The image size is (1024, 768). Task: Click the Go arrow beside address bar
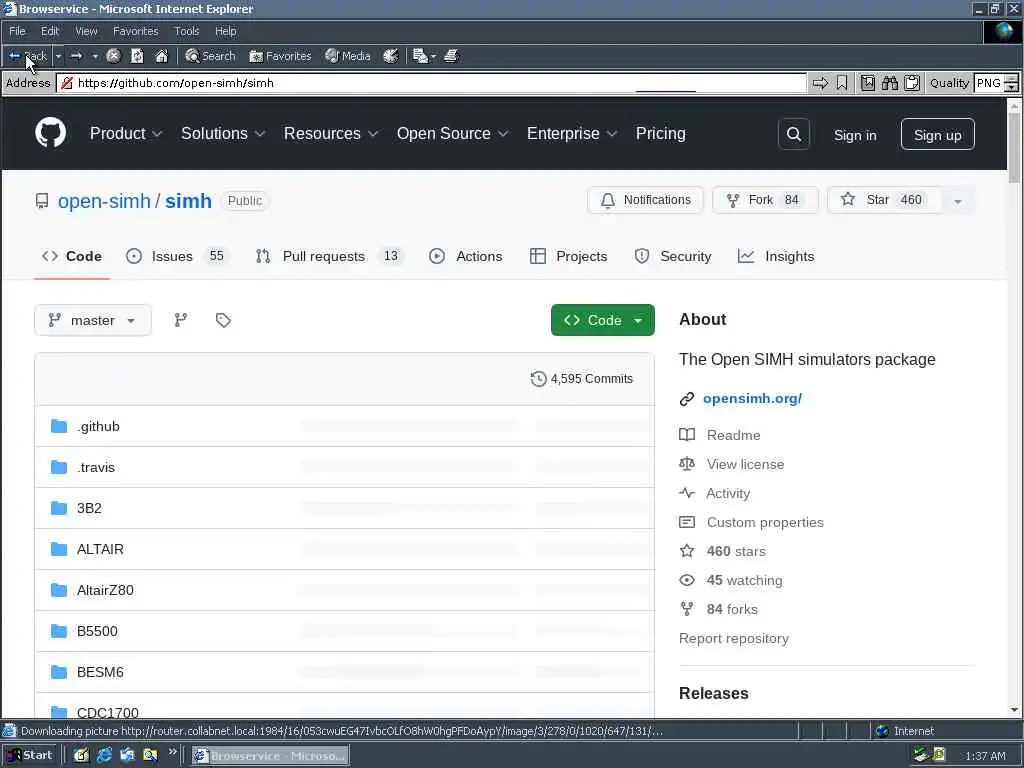pyautogui.click(x=820, y=83)
